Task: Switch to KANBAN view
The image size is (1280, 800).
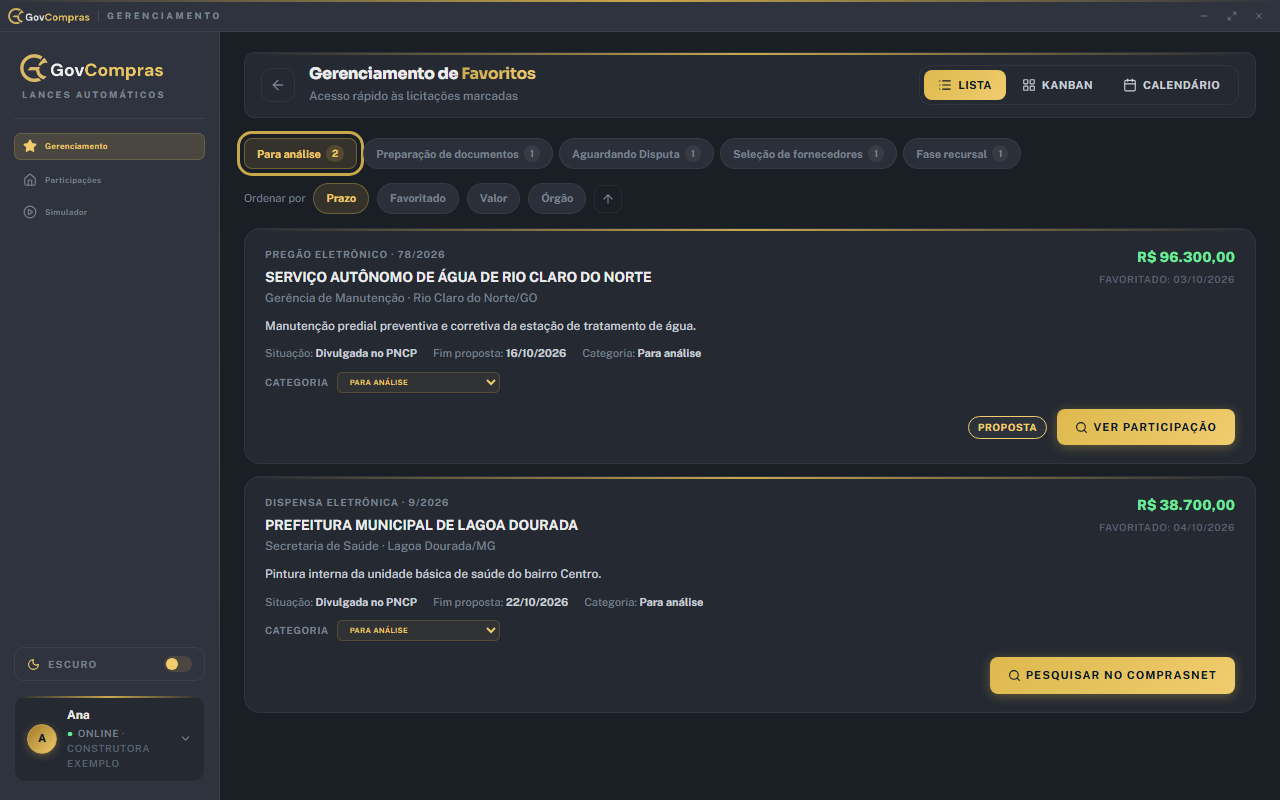Action: click(1057, 85)
